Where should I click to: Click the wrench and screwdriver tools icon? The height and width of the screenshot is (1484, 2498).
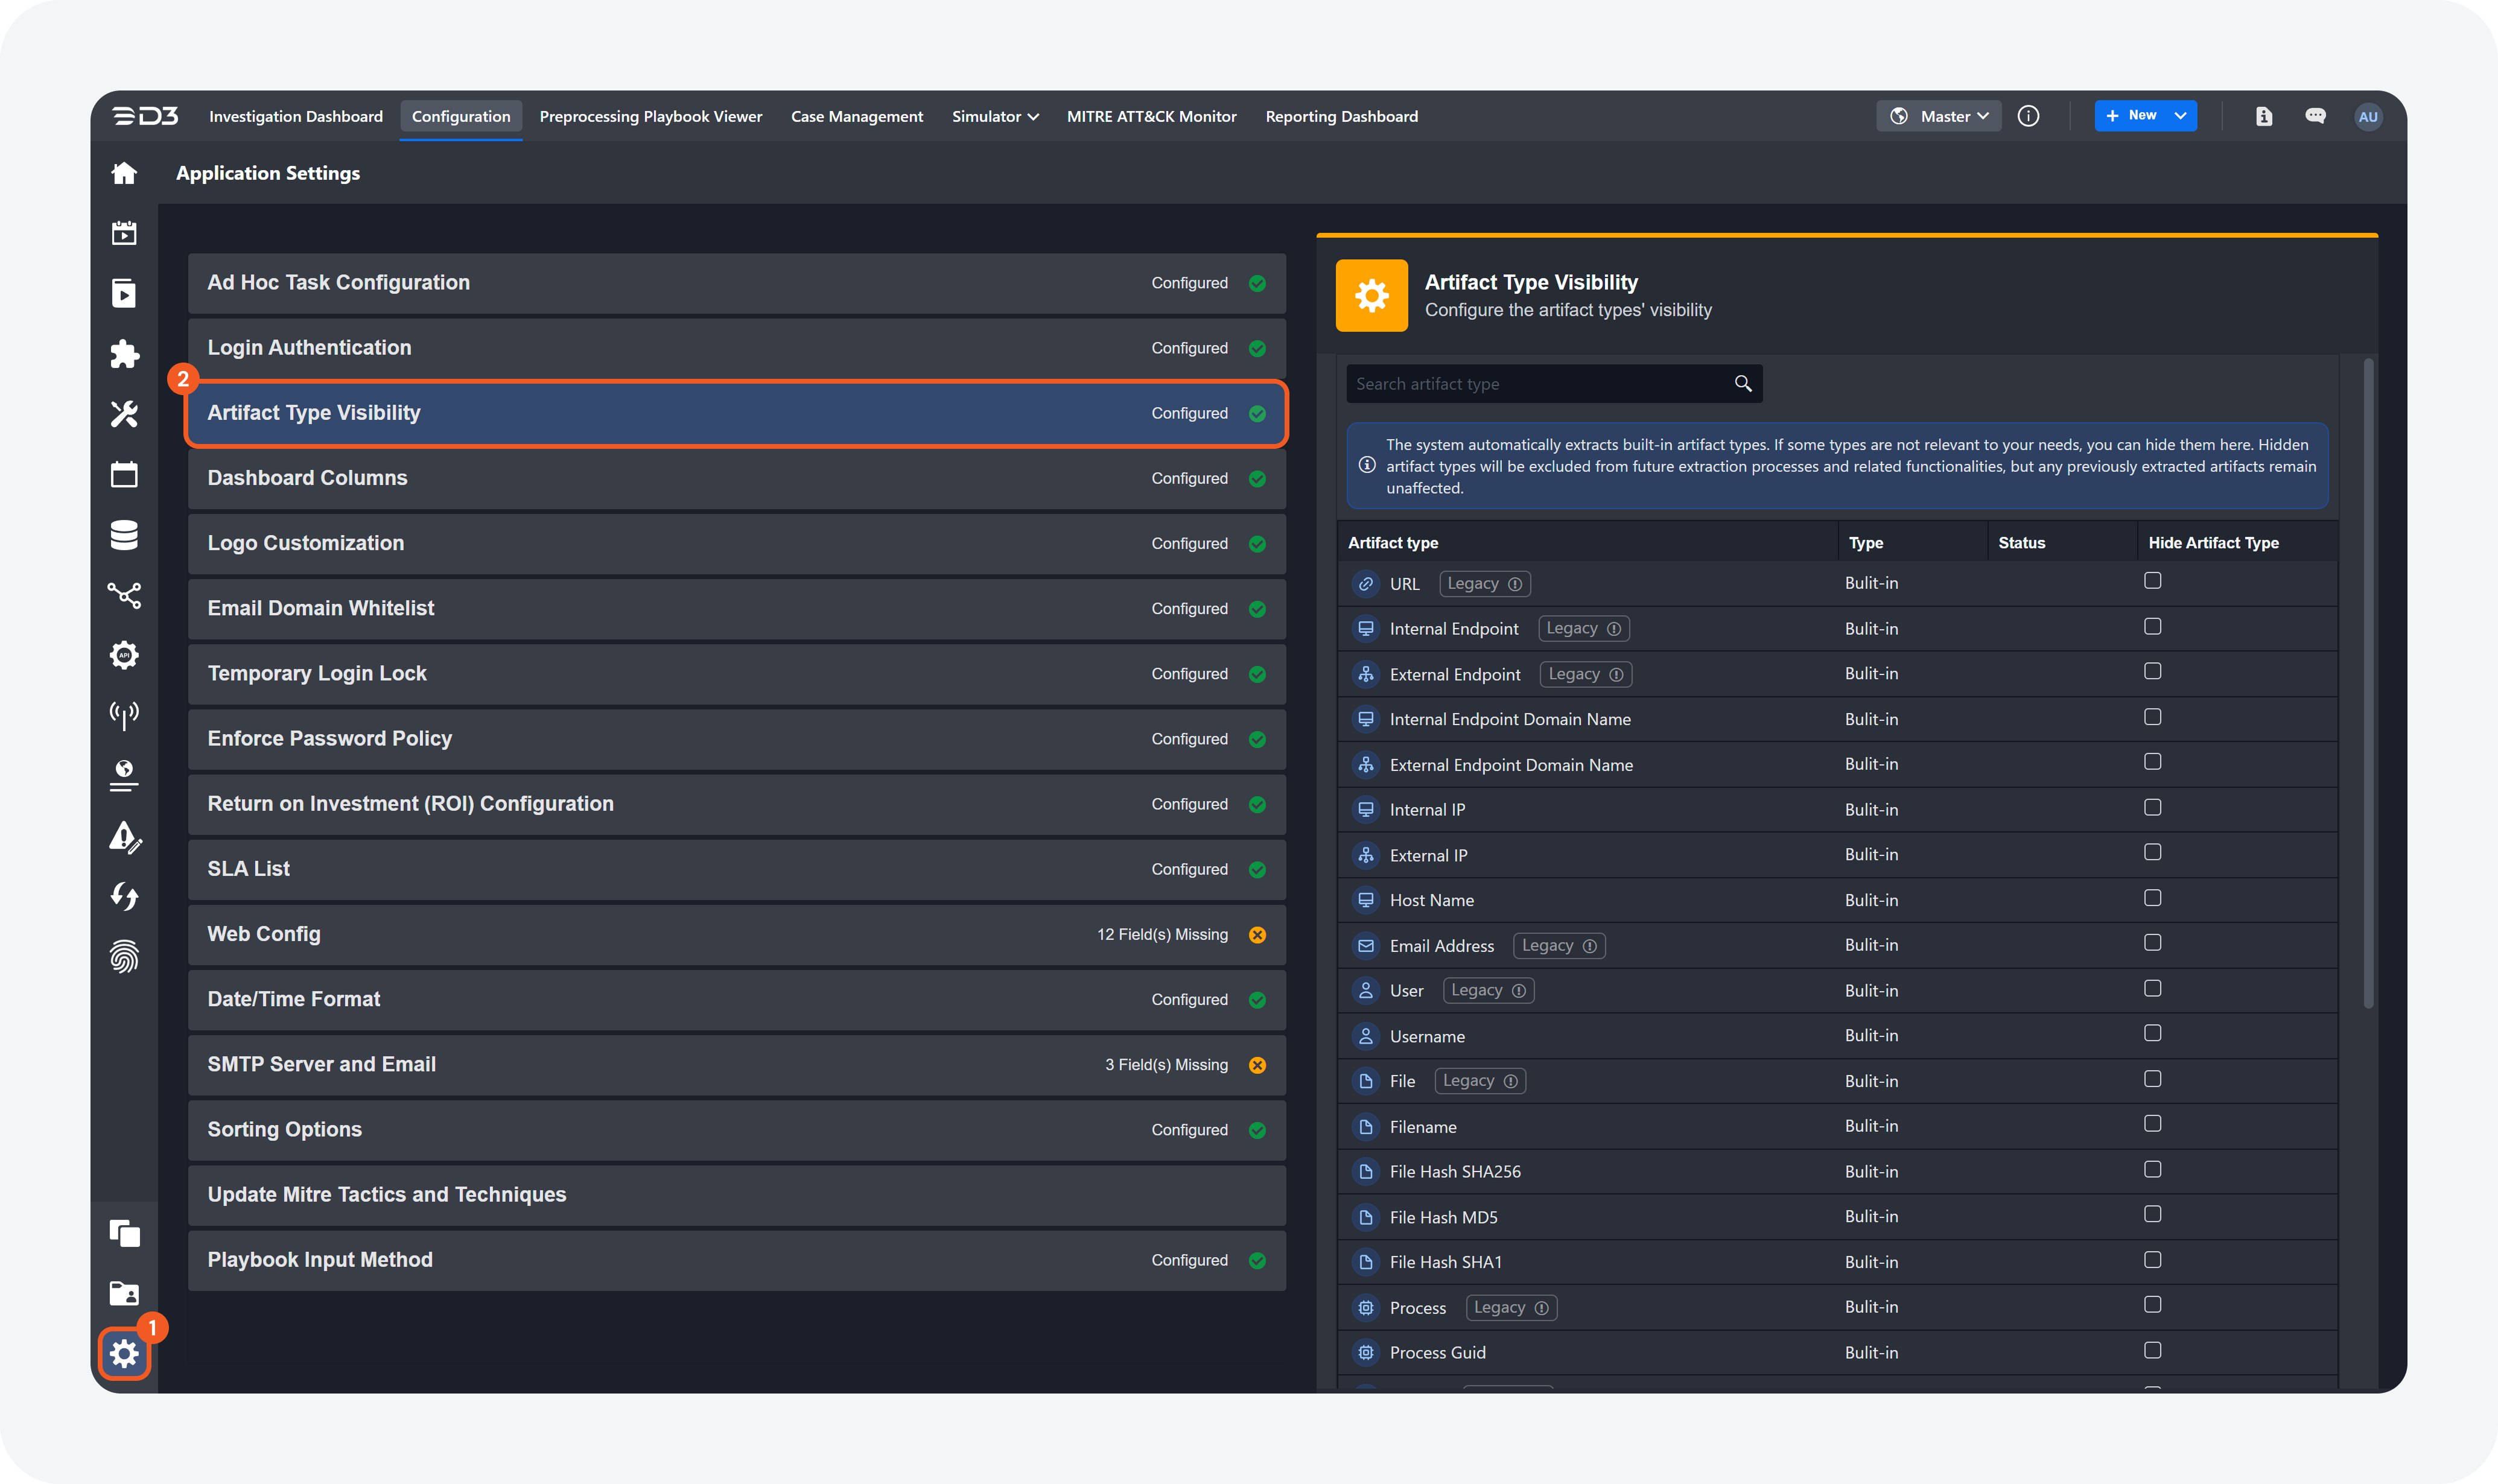[x=124, y=414]
